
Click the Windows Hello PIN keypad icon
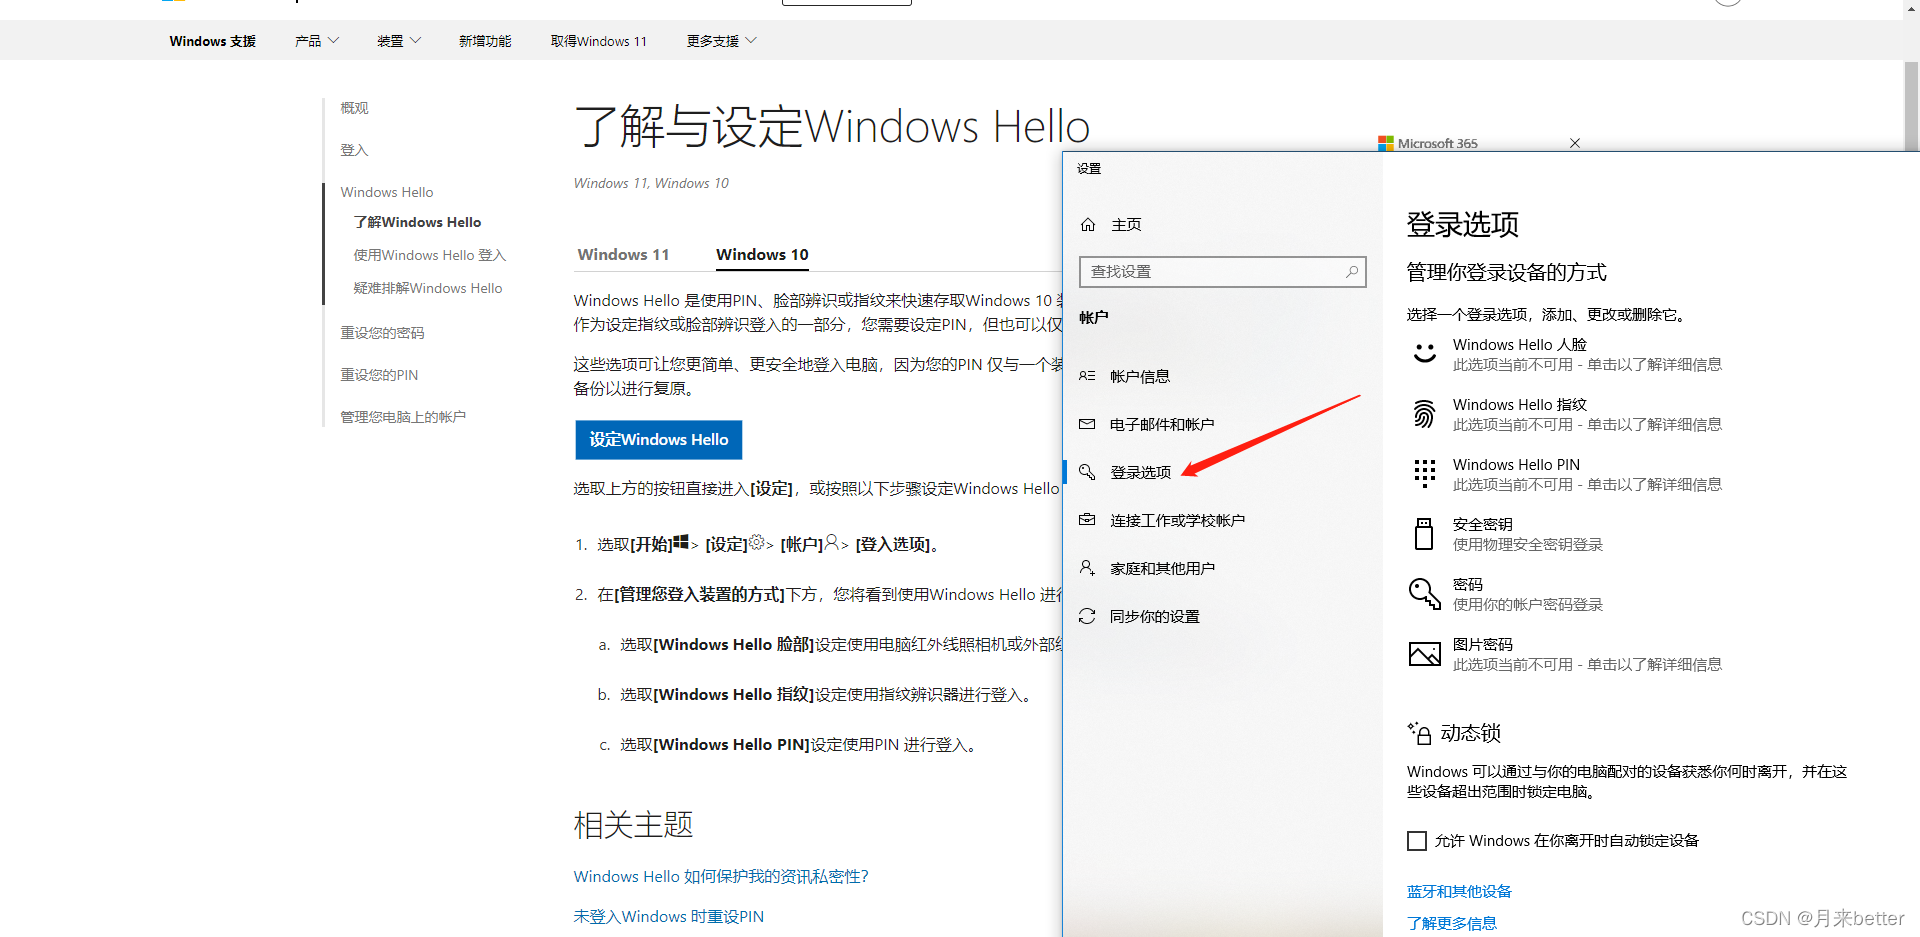[1424, 474]
